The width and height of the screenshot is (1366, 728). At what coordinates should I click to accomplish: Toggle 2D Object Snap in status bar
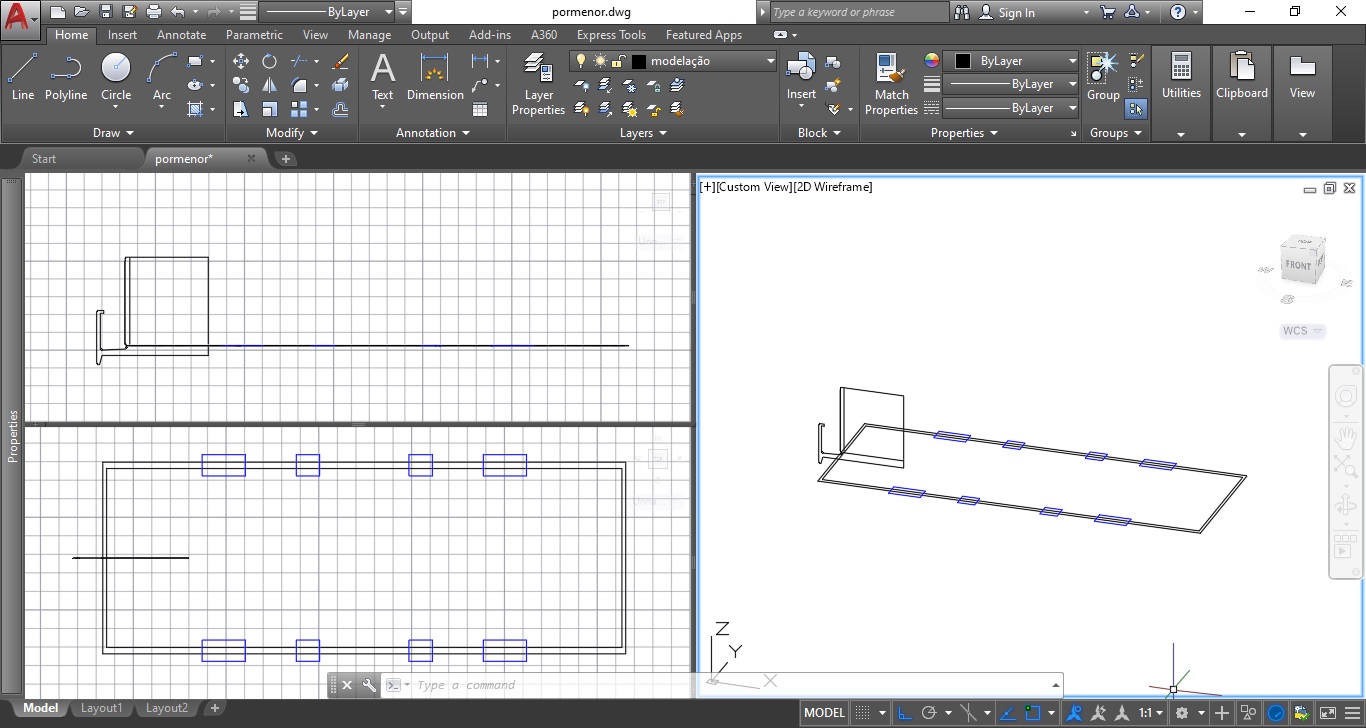(1034, 713)
